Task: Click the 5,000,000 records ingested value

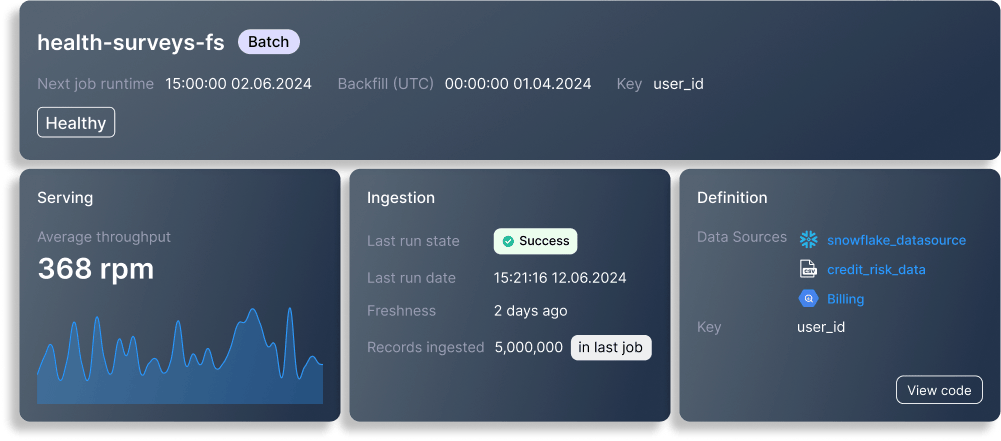Action: tap(529, 348)
